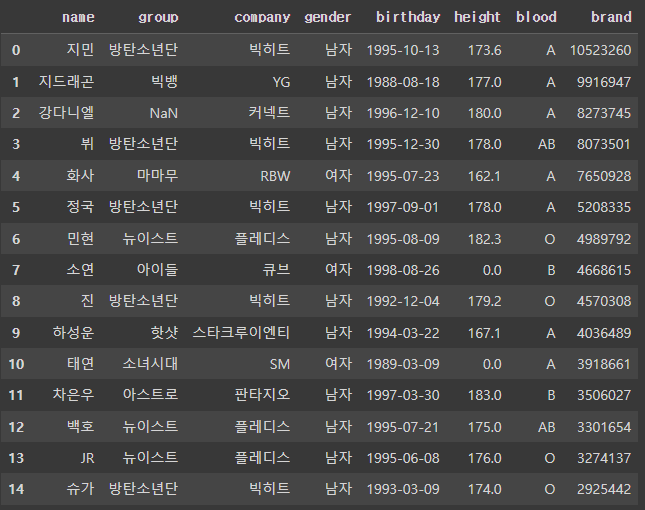
Task: Select the name cell '하성운'
Action: (x=73, y=332)
